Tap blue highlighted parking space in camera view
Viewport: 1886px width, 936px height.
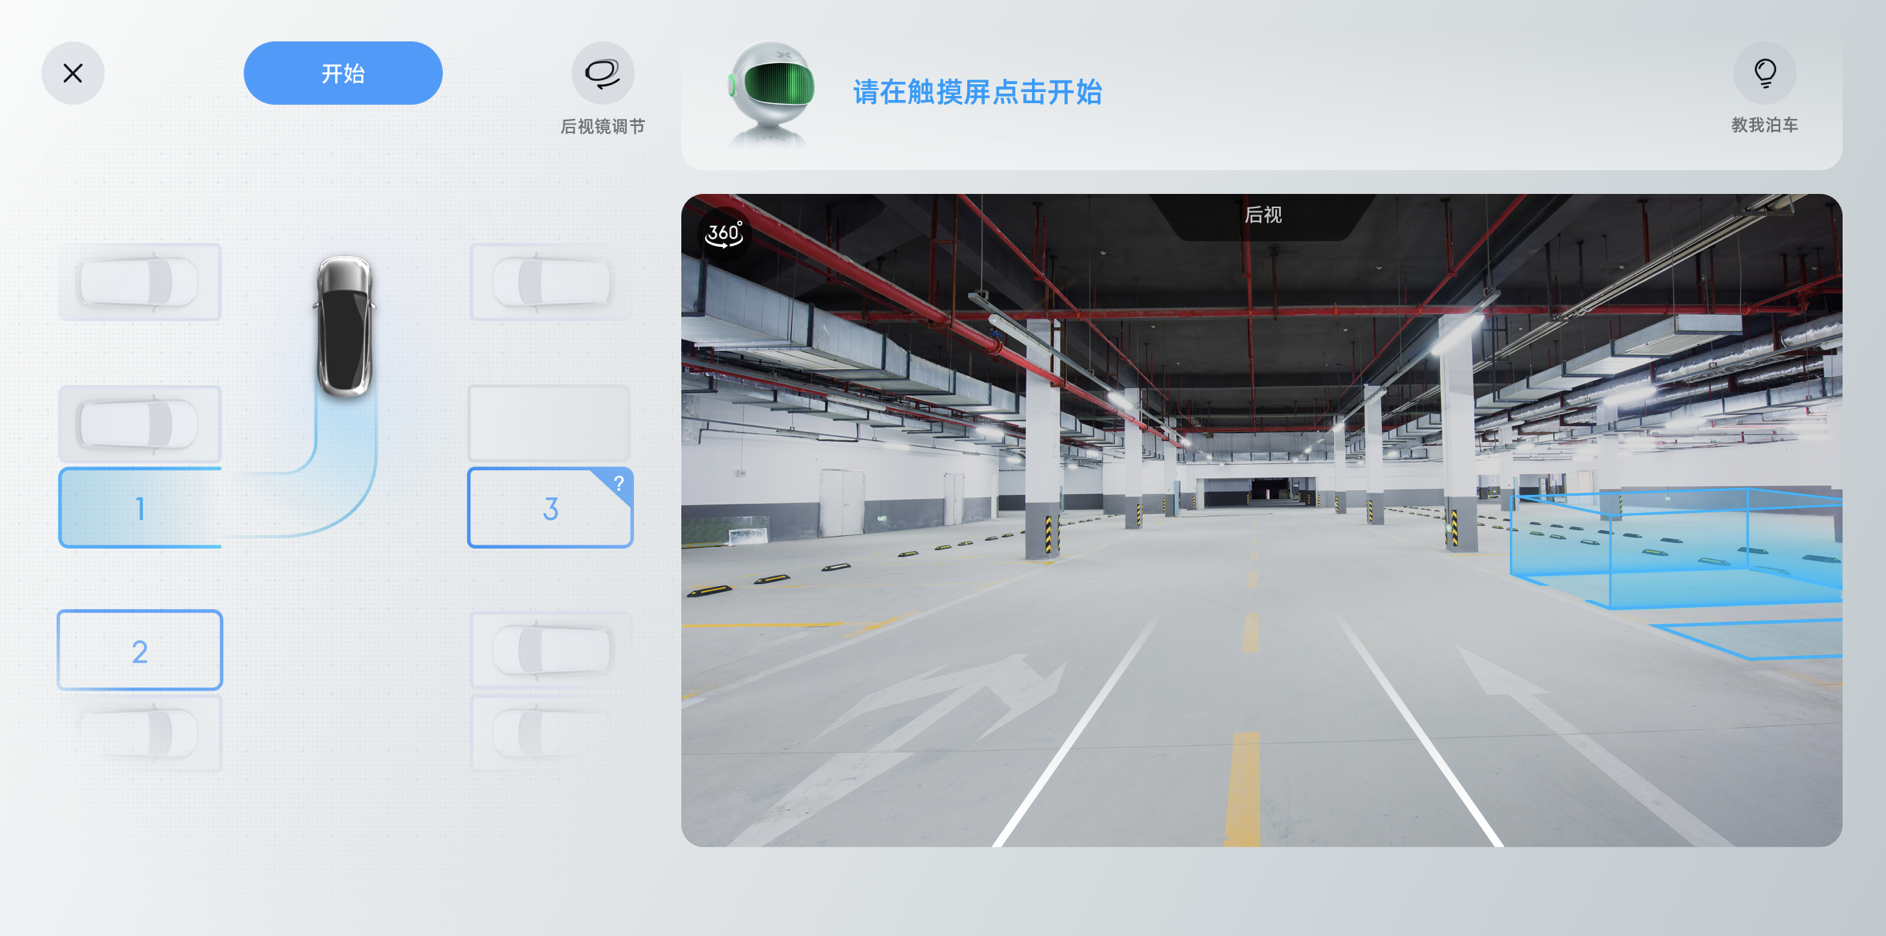[1676, 548]
